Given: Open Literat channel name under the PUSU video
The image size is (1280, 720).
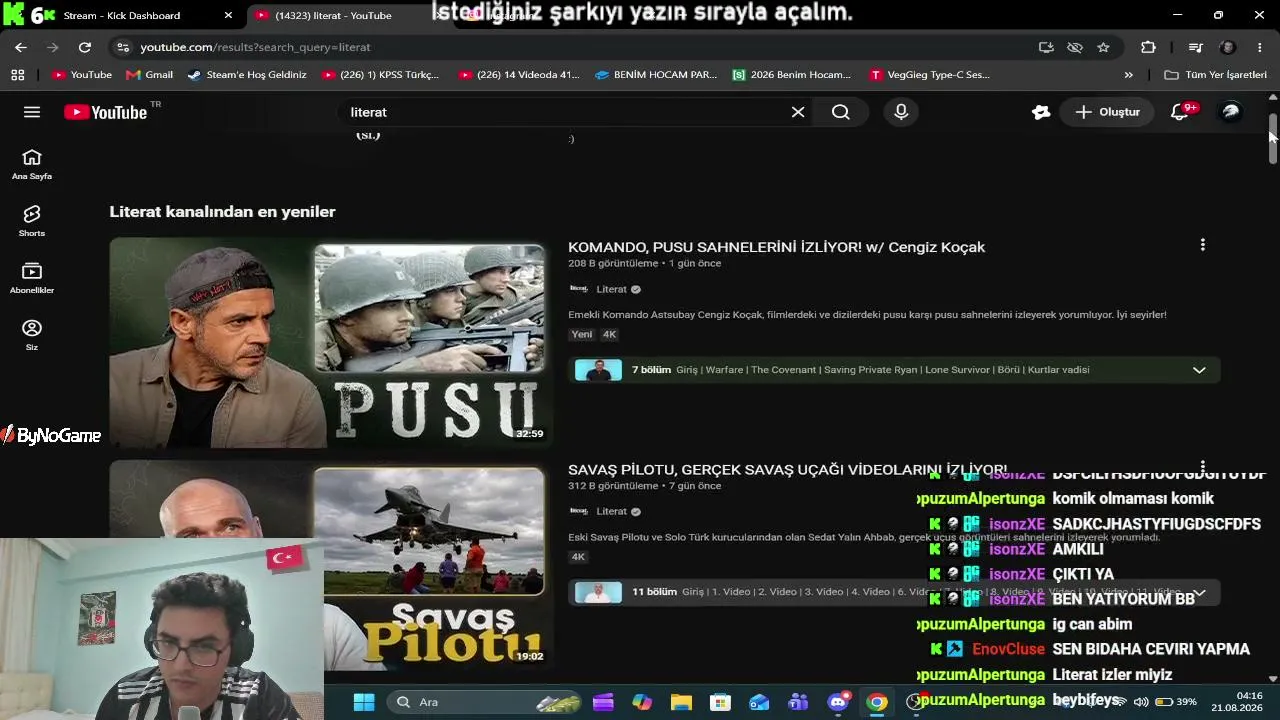Looking at the screenshot, I should pos(611,289).
